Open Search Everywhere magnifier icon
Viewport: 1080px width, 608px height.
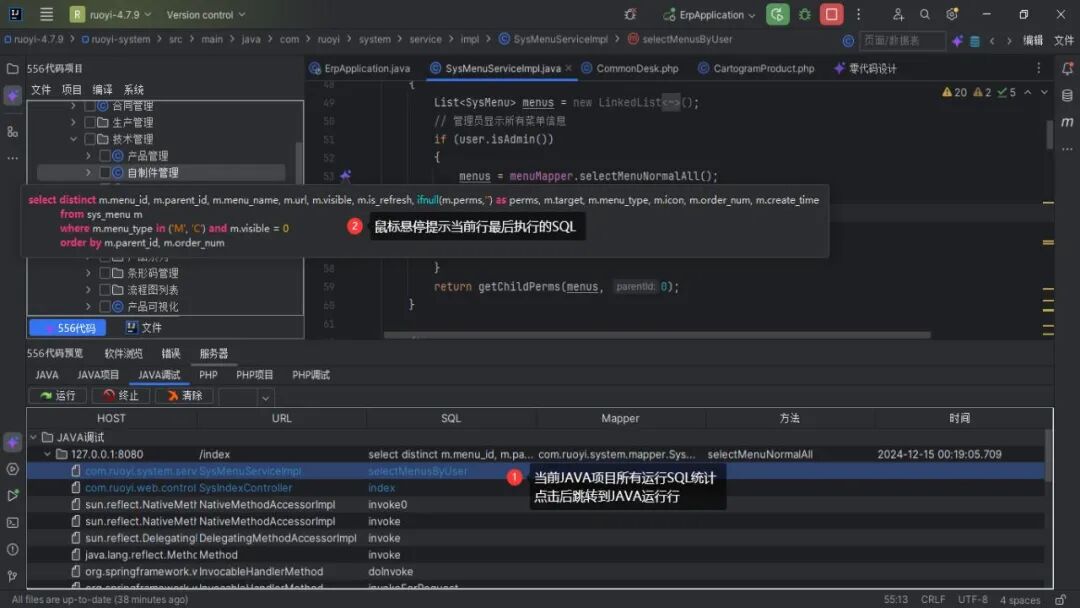(924, 14)
